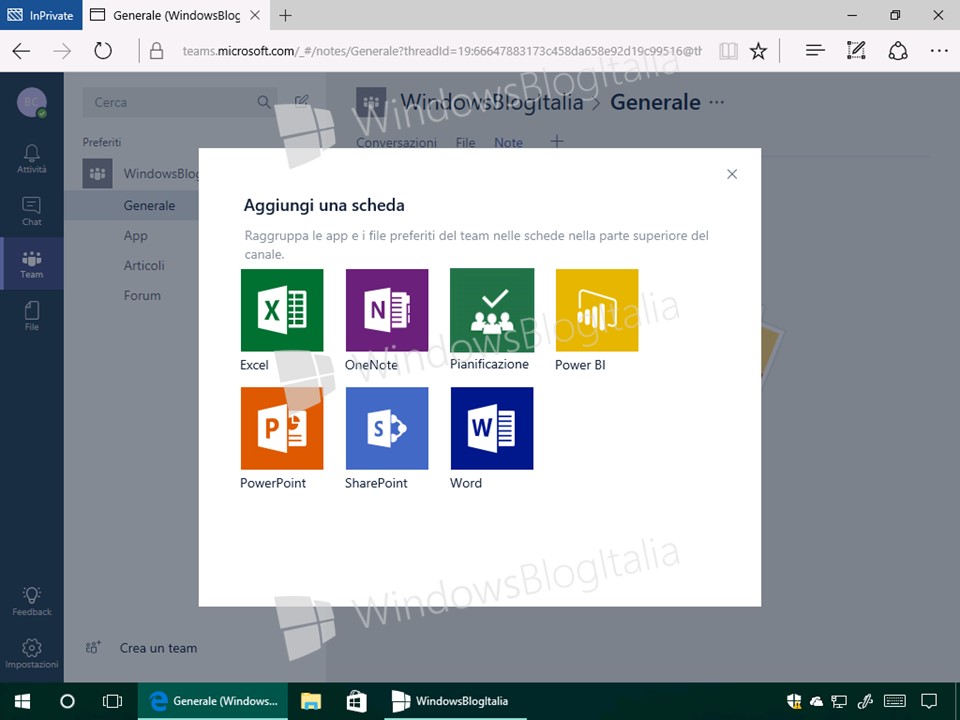Open the Edge share icon
960x720 pixels.
pos(898,51)
